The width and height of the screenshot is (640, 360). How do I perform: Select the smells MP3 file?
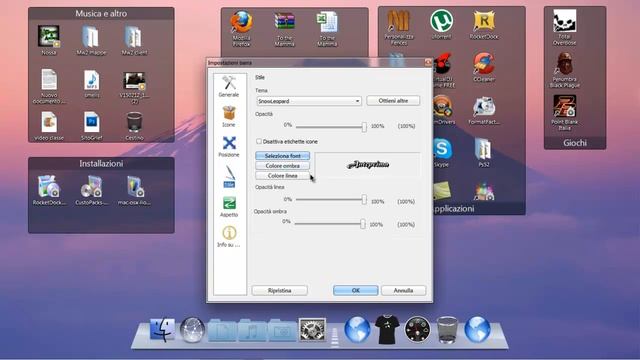pos(91,83)
